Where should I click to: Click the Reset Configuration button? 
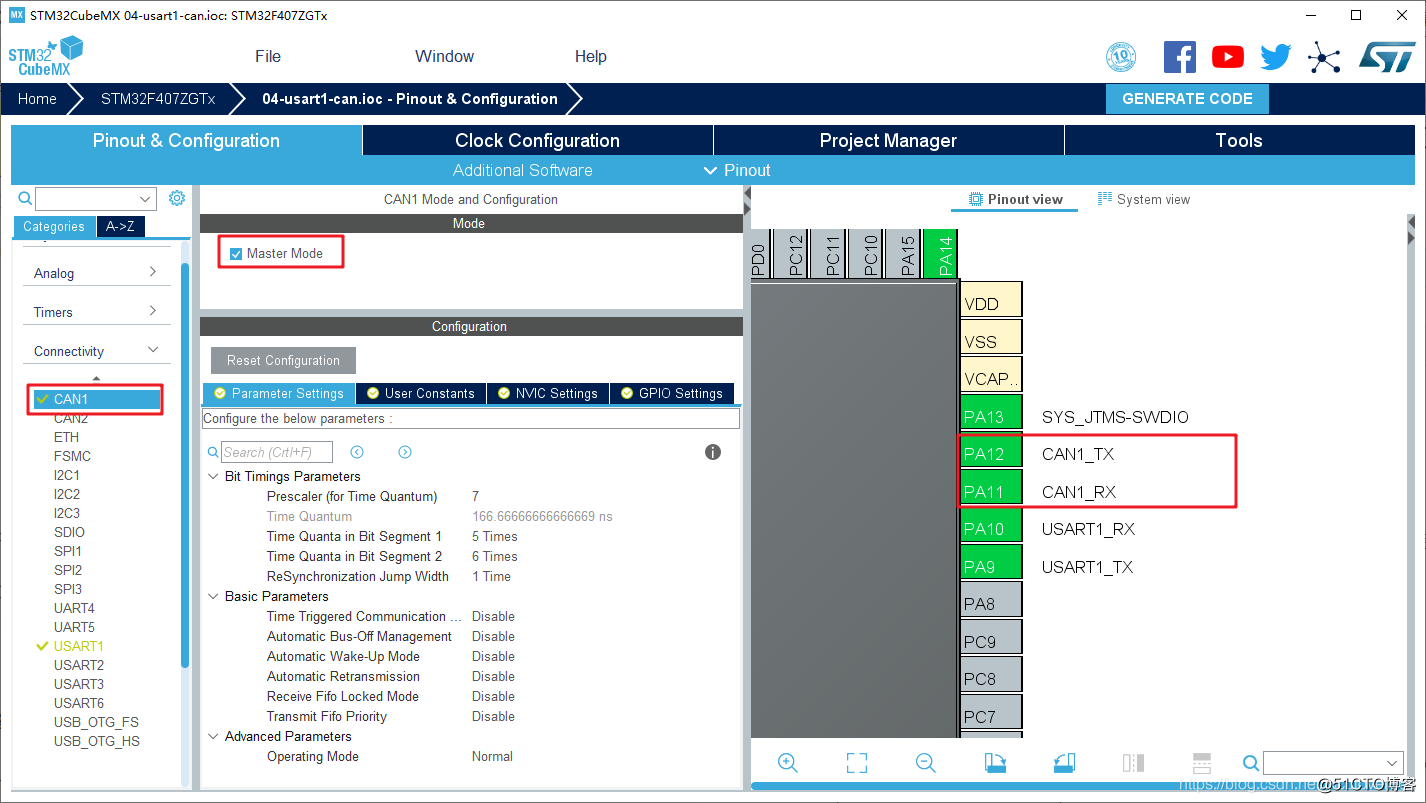[283, 361]
